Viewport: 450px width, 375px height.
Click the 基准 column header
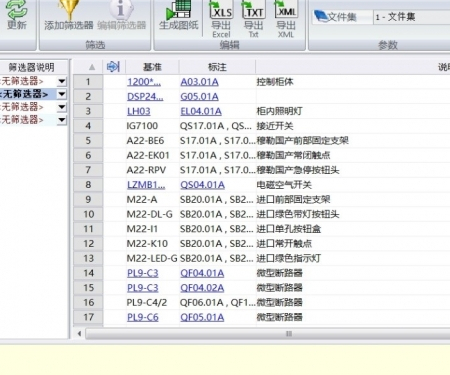152,67
